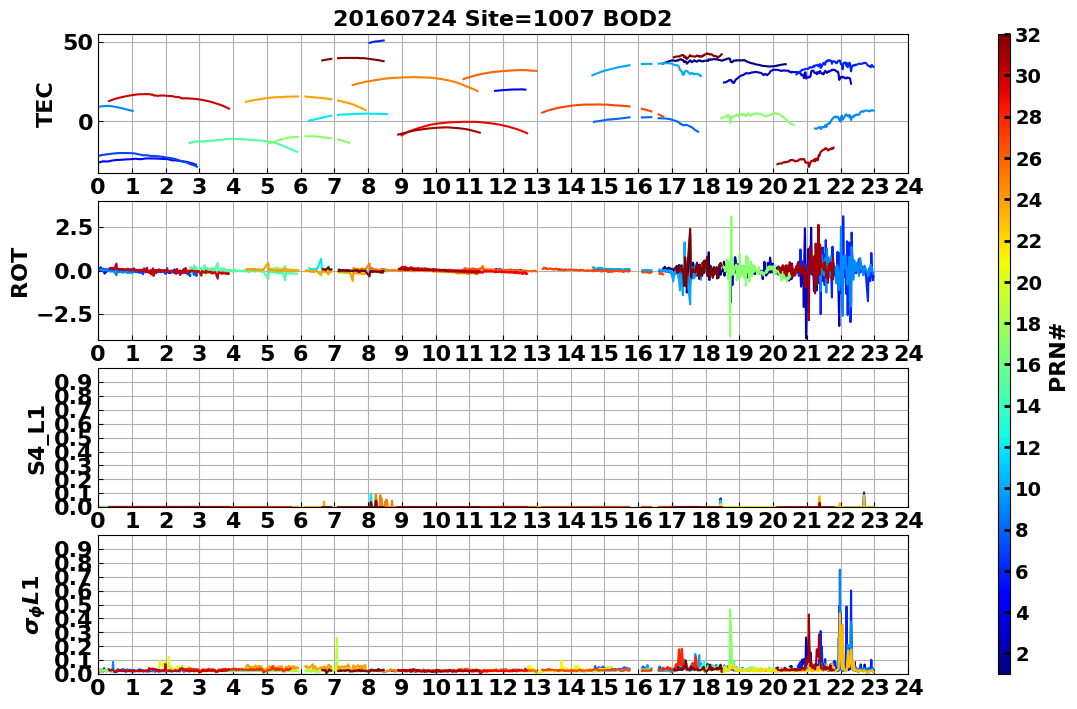The width and height of the screenshot is (1077, 709).
Task: Click hour '22' tick under sigma-phi panel
Action: pos(841,687)
